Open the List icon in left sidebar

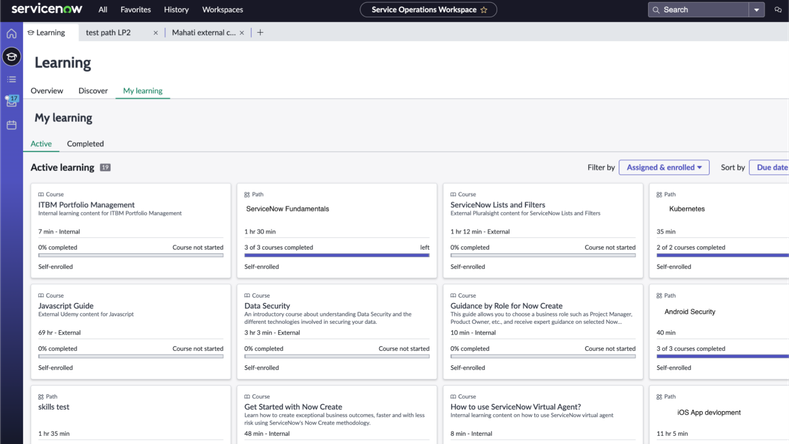[x=12, y=79]
